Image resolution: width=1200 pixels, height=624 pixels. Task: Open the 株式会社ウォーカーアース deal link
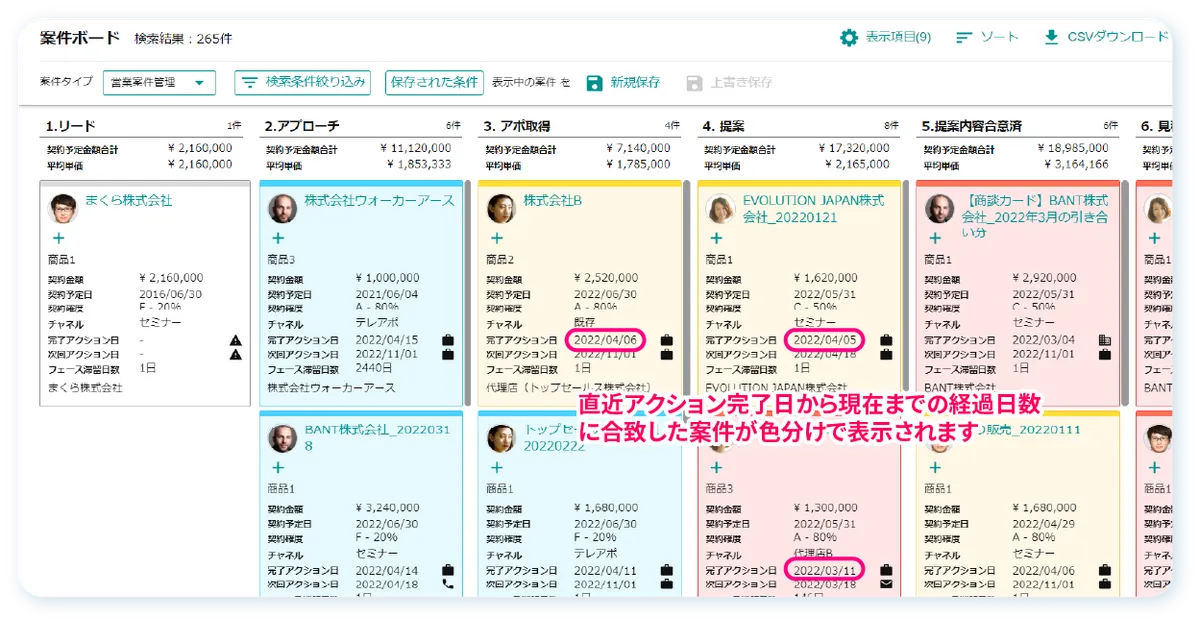(x=379, y=201)
